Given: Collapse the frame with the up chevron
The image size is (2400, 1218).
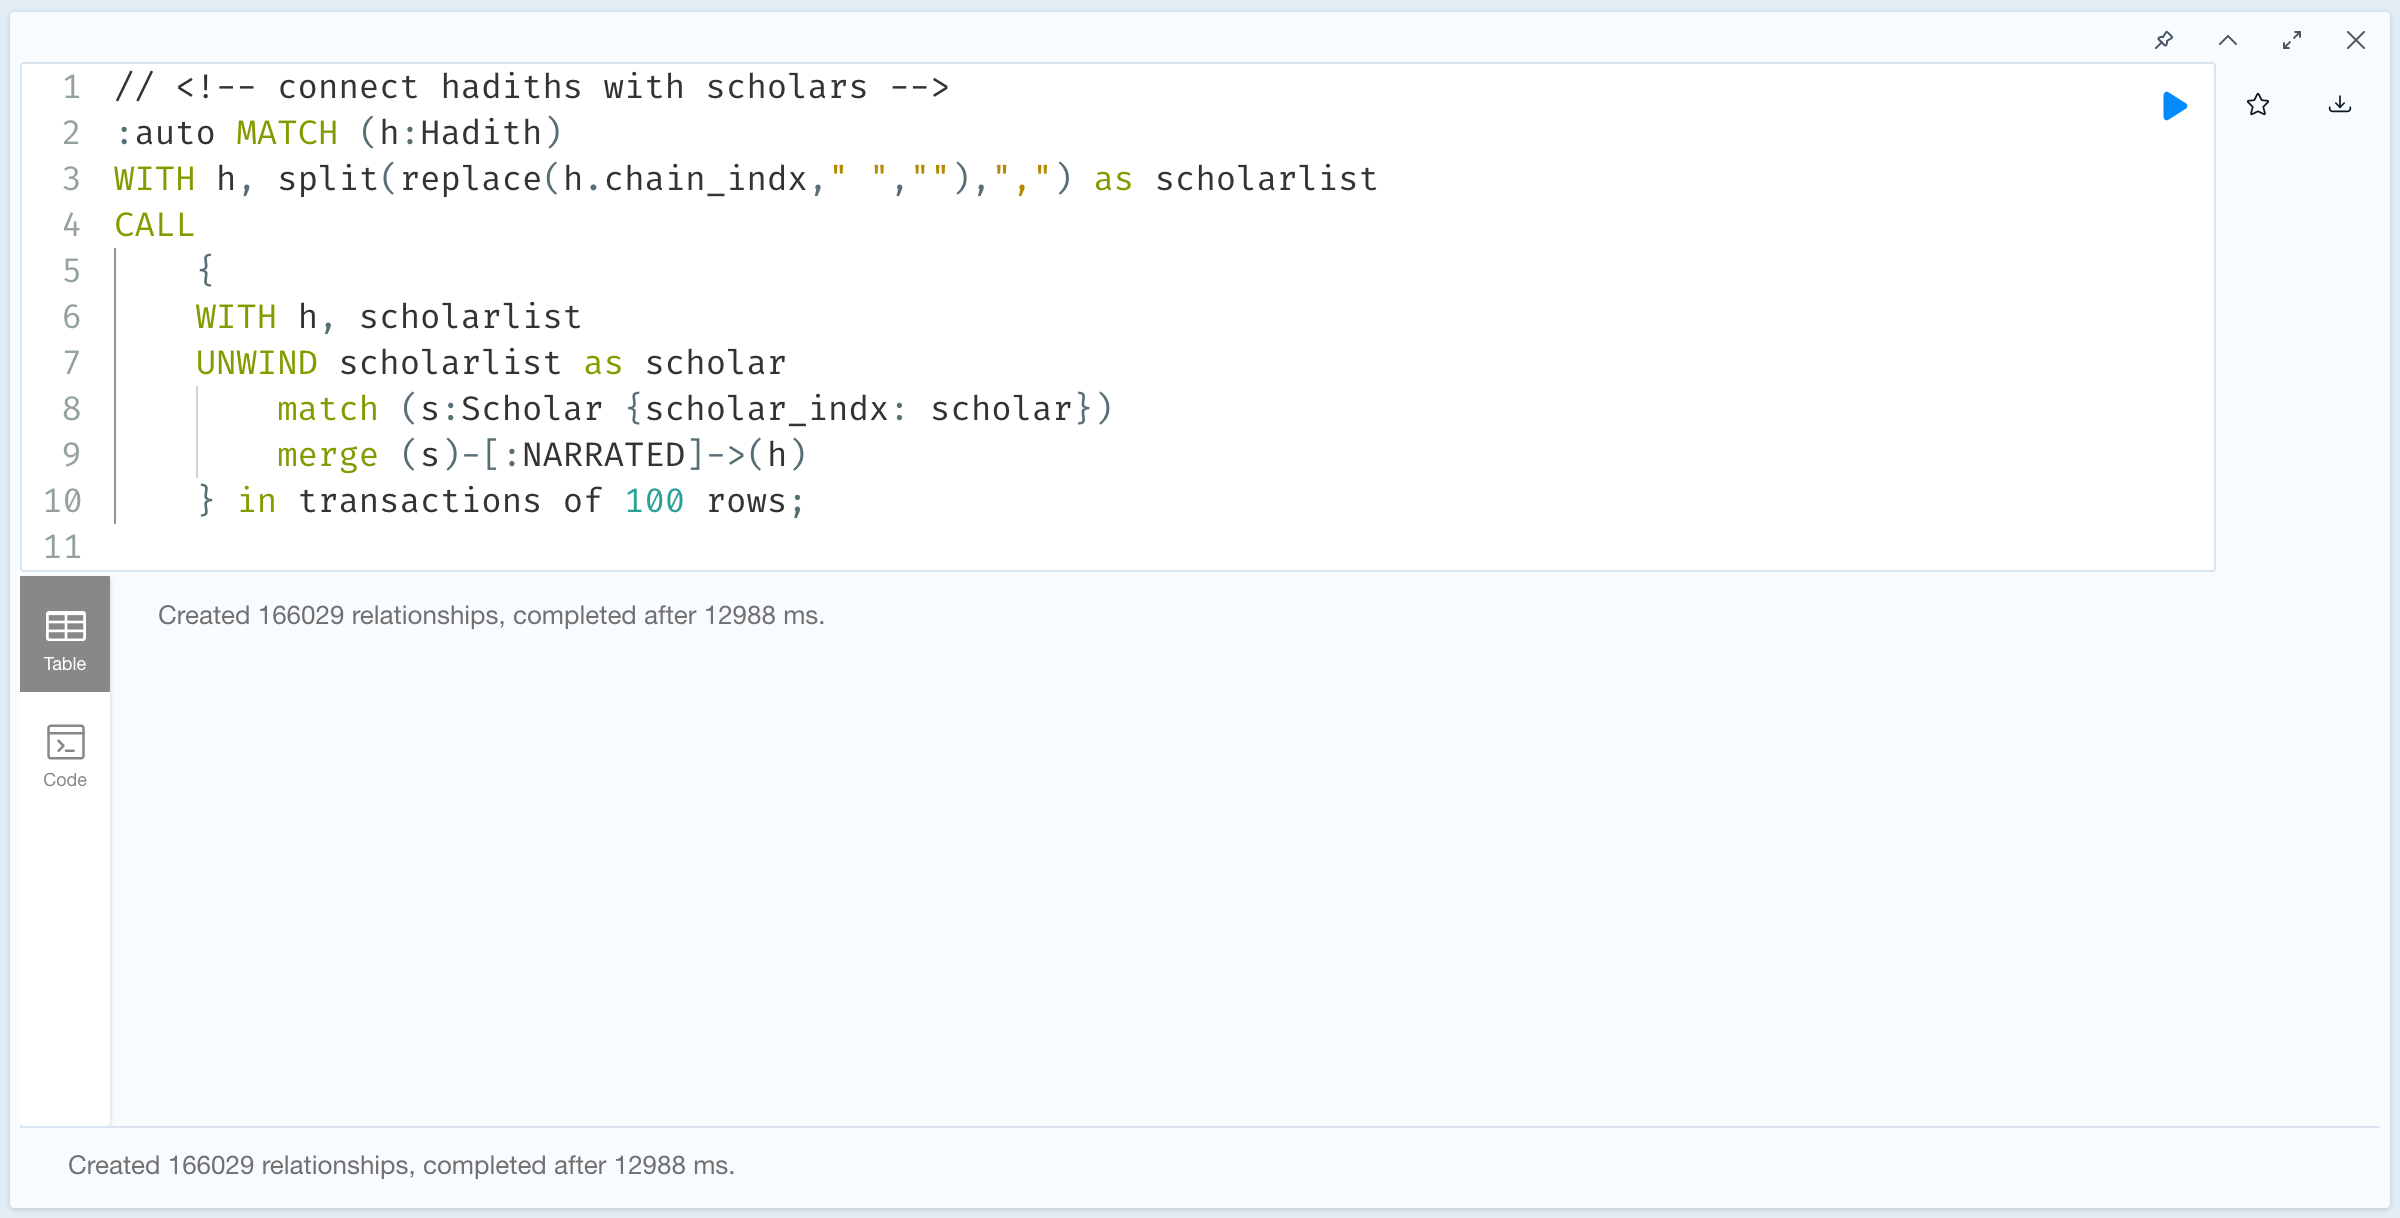Looking at the screenshot, I should click(x=2228, y=40).
